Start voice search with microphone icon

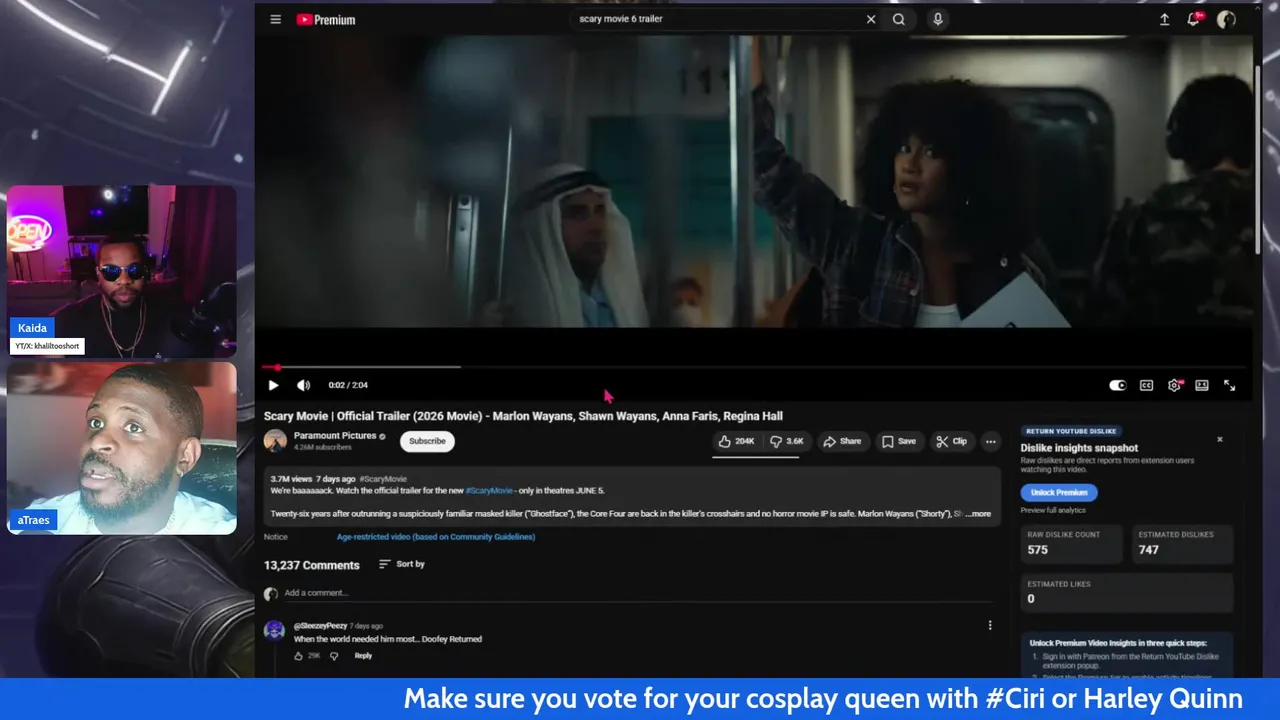tap(937, 19)
